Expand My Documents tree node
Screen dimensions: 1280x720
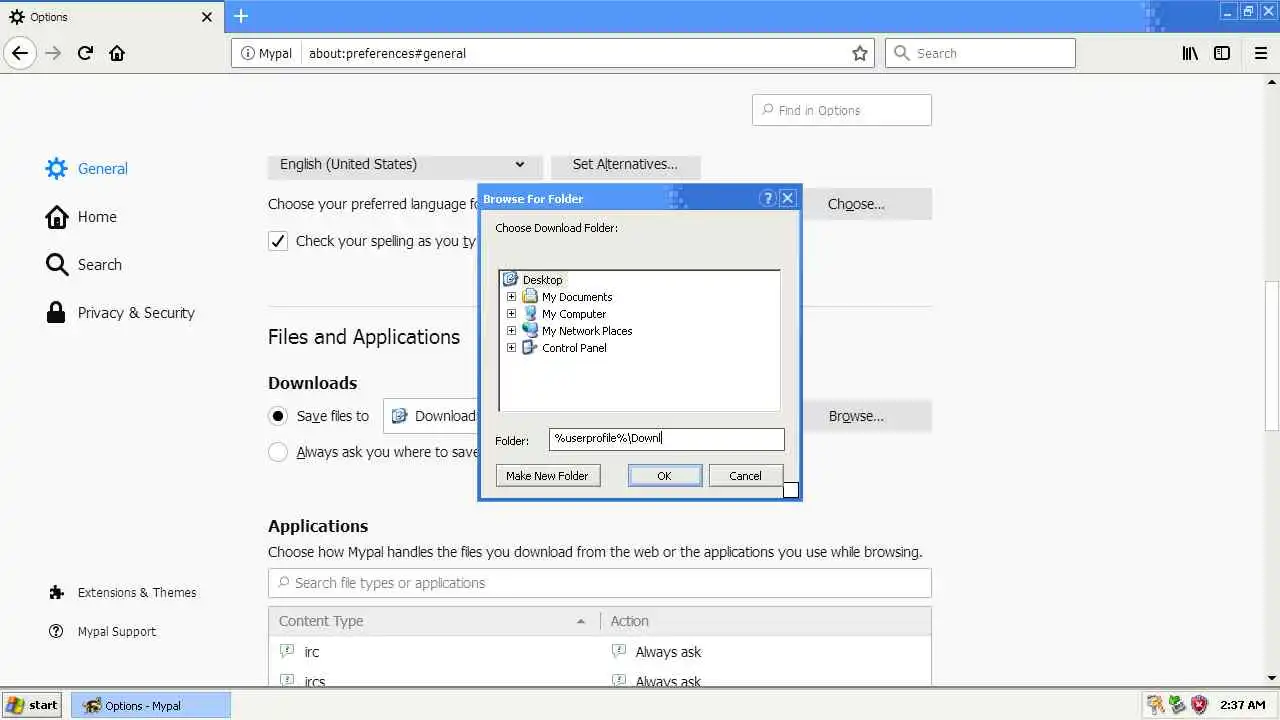pyautogui.click(x=511, y=296)
